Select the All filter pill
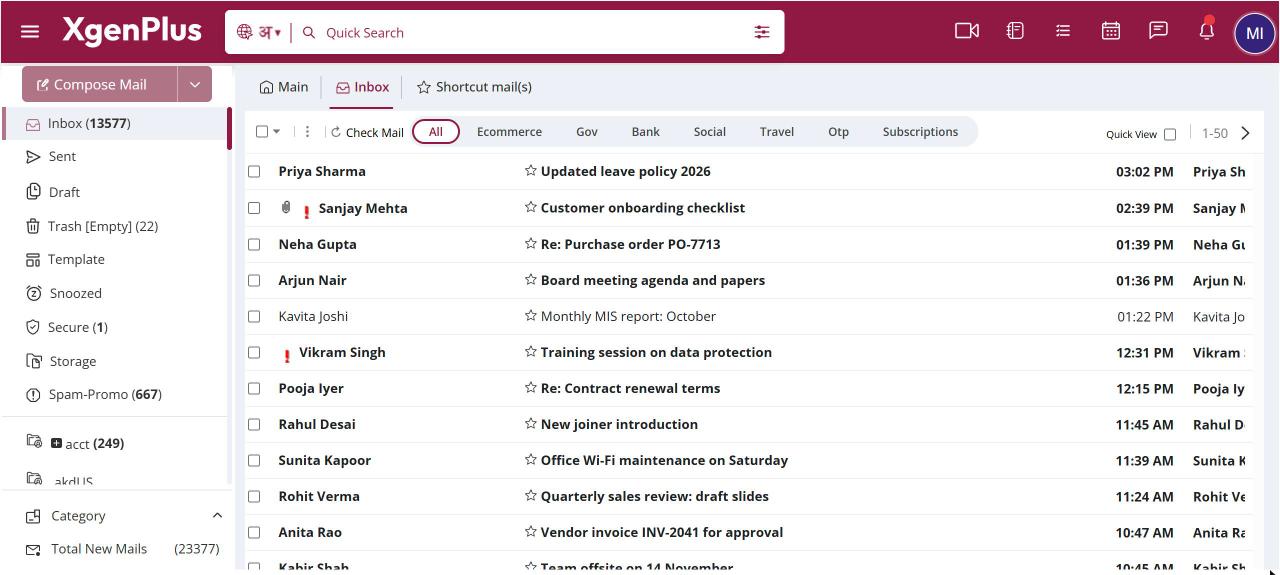This screenshot has width=1280, height=575. click(x=435, y=131)
